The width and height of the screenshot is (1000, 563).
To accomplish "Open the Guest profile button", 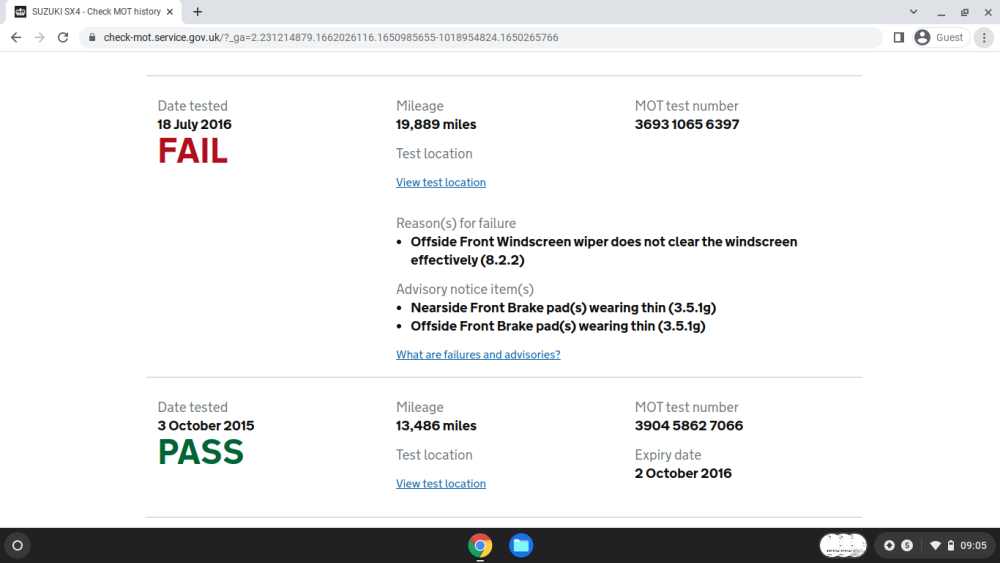I will [941, 38].
